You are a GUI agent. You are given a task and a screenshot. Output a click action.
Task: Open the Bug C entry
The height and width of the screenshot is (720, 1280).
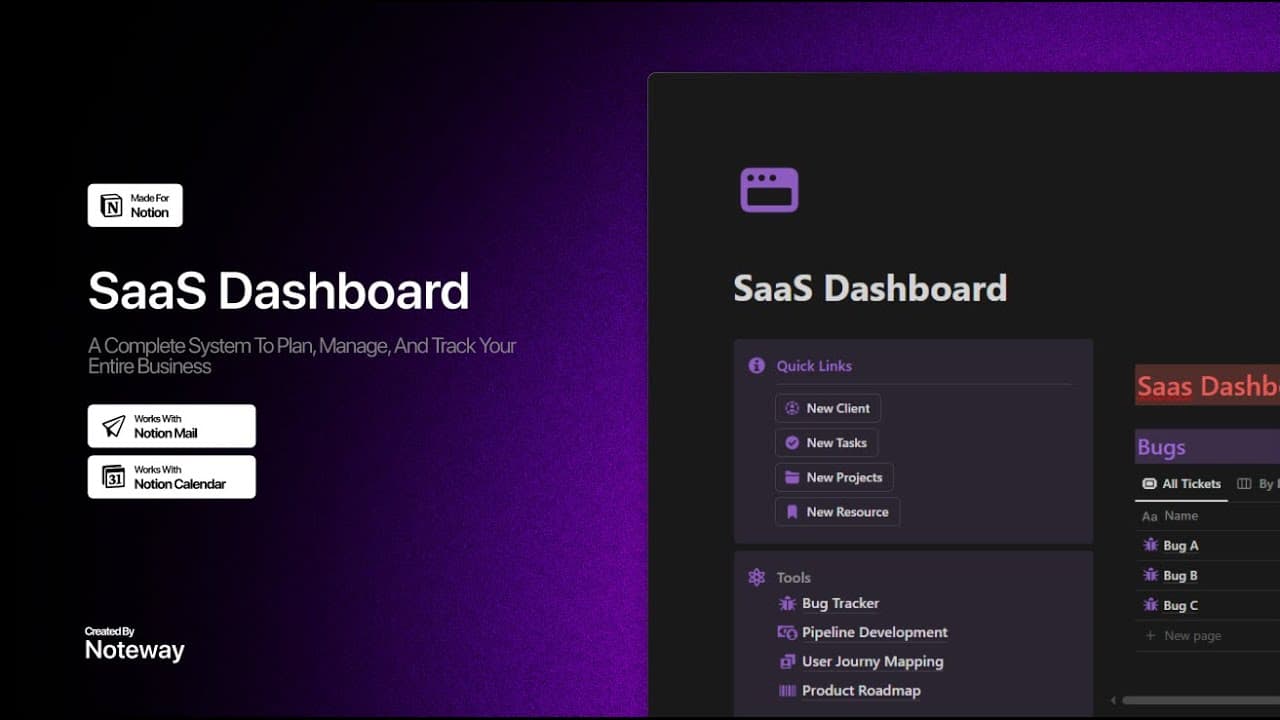click(x=1180, y=605)
